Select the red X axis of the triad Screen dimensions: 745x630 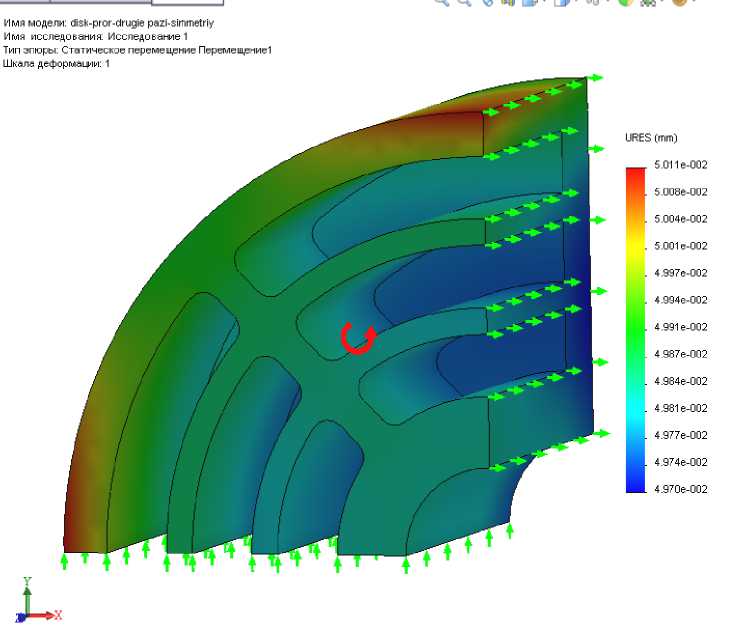[x=48, y=616]
